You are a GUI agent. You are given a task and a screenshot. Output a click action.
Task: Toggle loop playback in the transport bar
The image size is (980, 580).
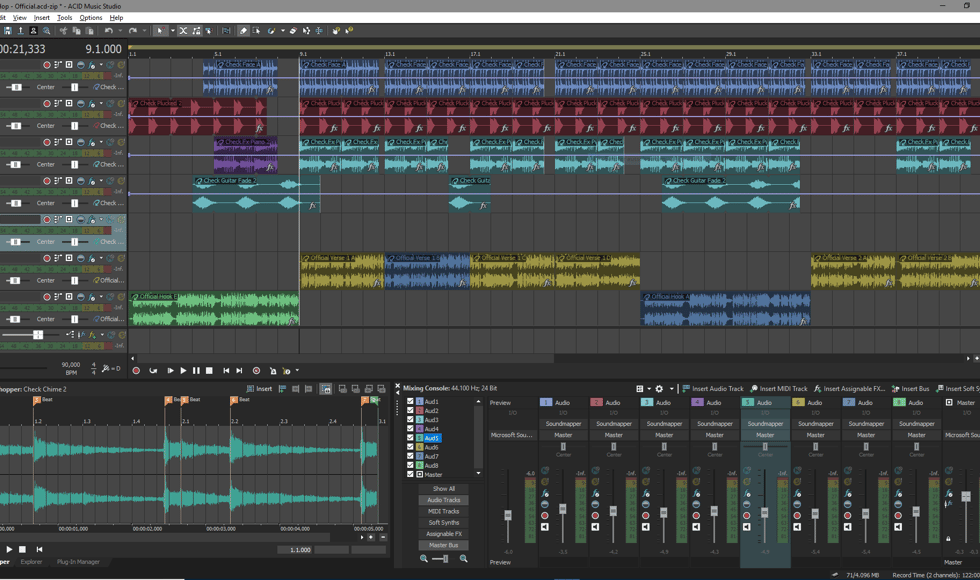(x=153, y=371)
